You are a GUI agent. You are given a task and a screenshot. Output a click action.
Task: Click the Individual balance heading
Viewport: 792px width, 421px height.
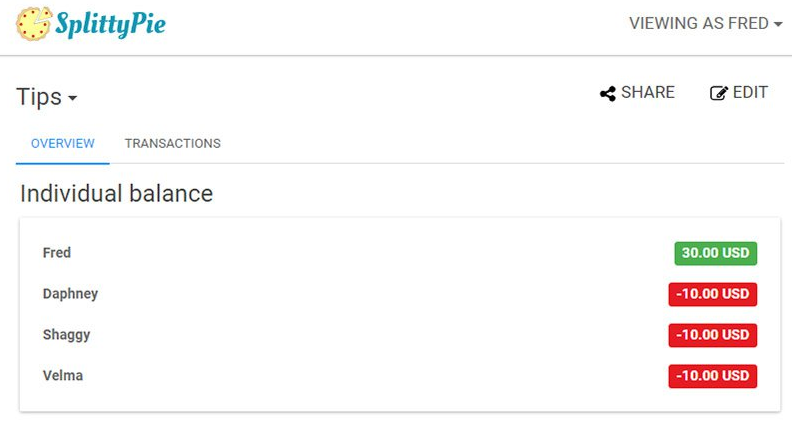pyautogui.click(x=117, y=193)
